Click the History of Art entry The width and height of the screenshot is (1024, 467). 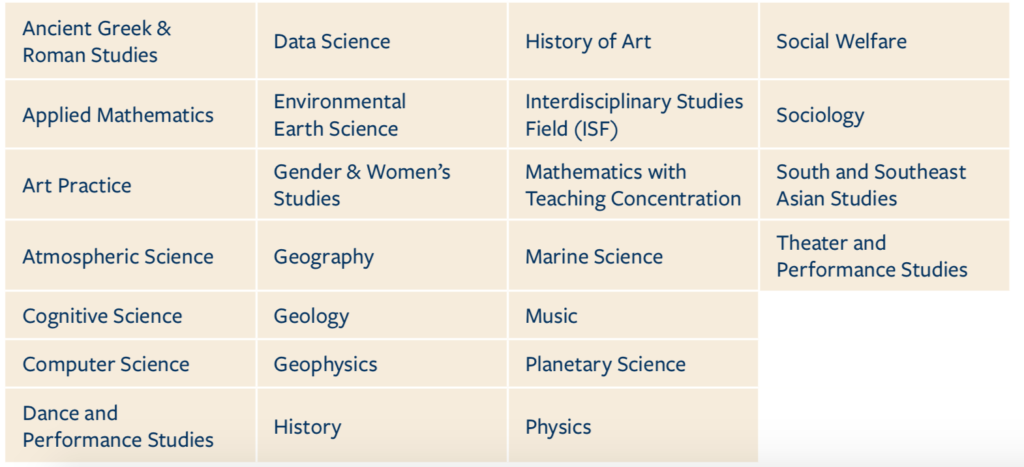click(x=633, y=41)
